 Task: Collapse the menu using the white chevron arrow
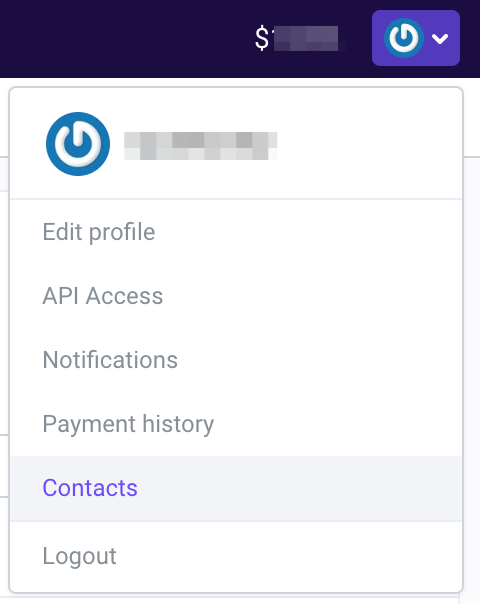tap(440, 39)
